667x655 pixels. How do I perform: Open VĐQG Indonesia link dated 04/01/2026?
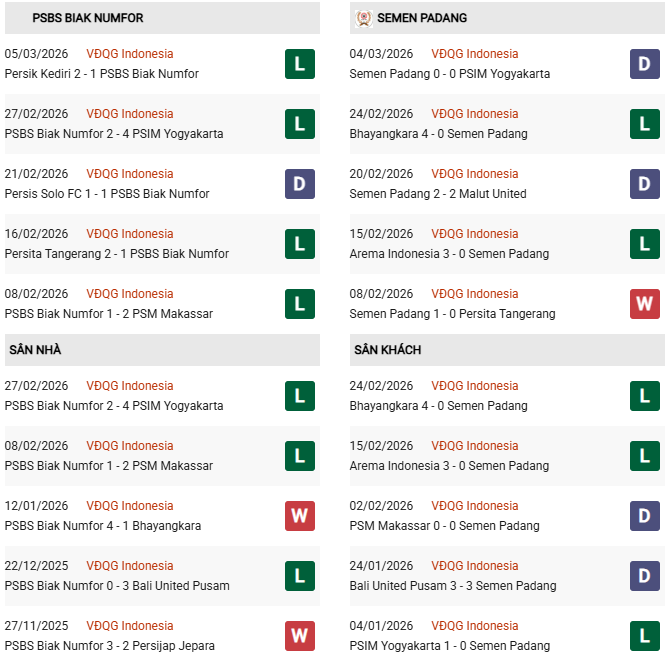[474, 626]
